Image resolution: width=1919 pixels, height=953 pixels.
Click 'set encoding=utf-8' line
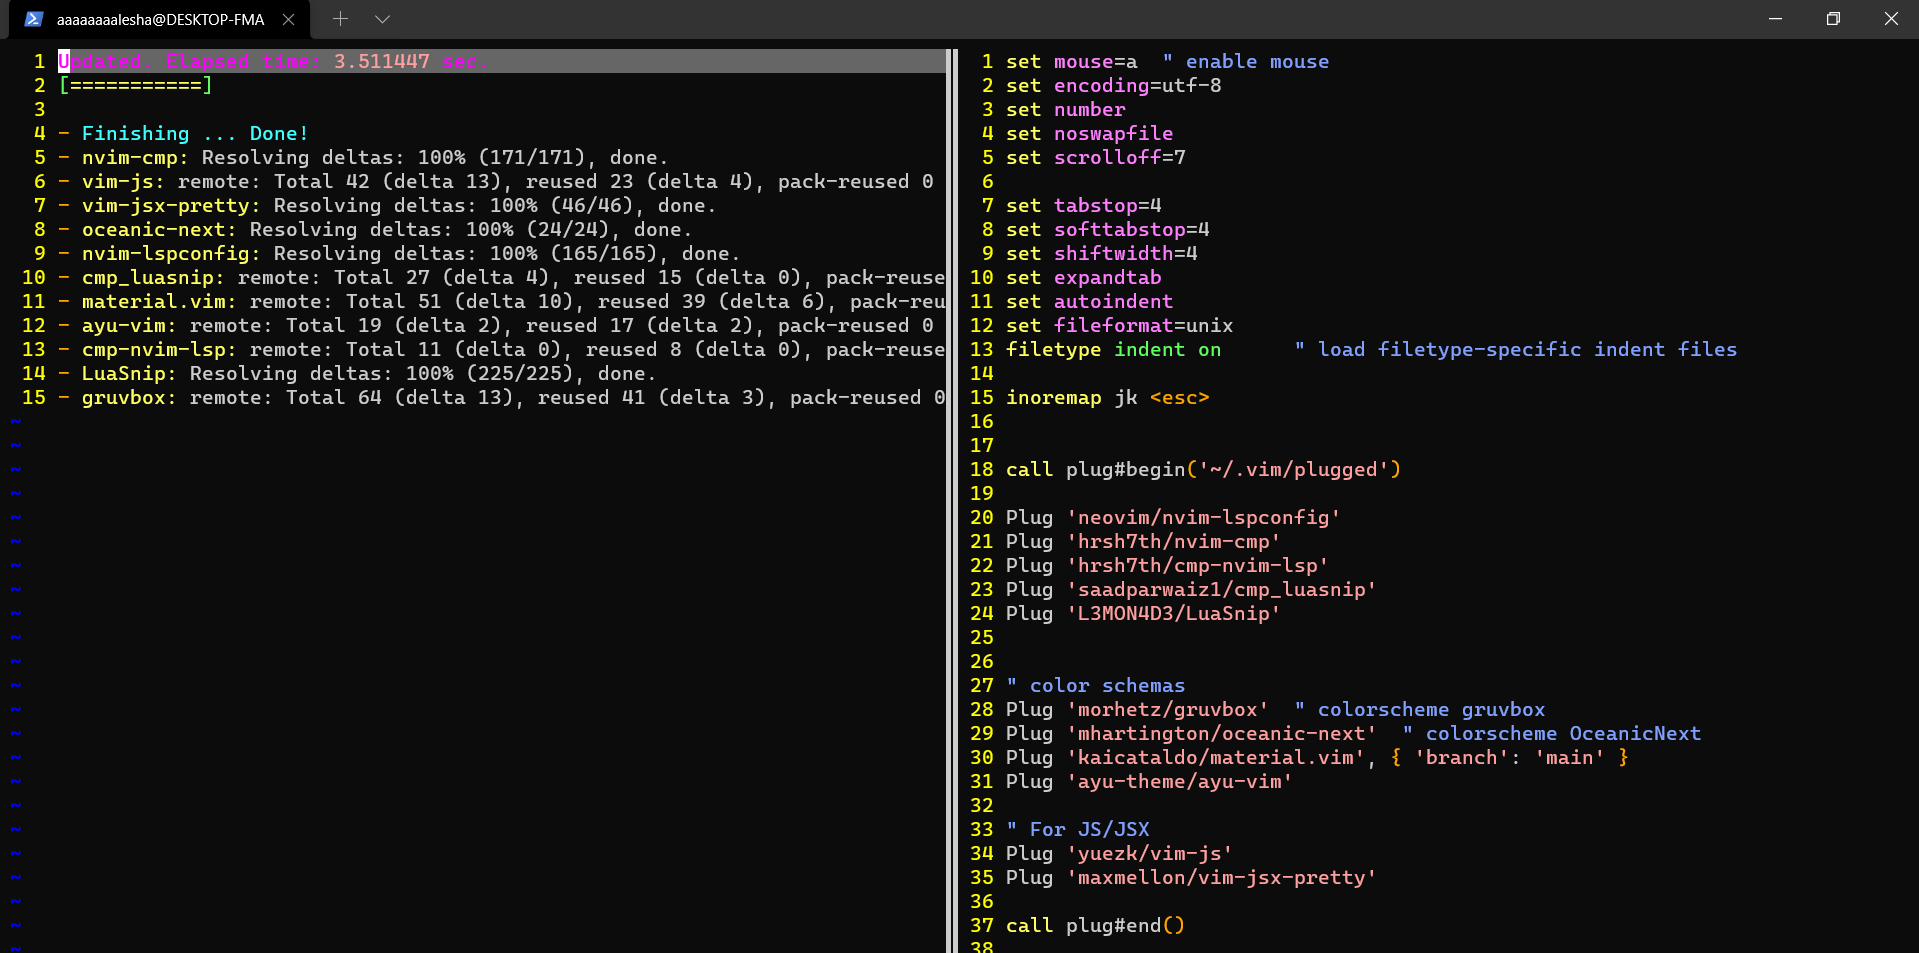(x=1113, y=86)
